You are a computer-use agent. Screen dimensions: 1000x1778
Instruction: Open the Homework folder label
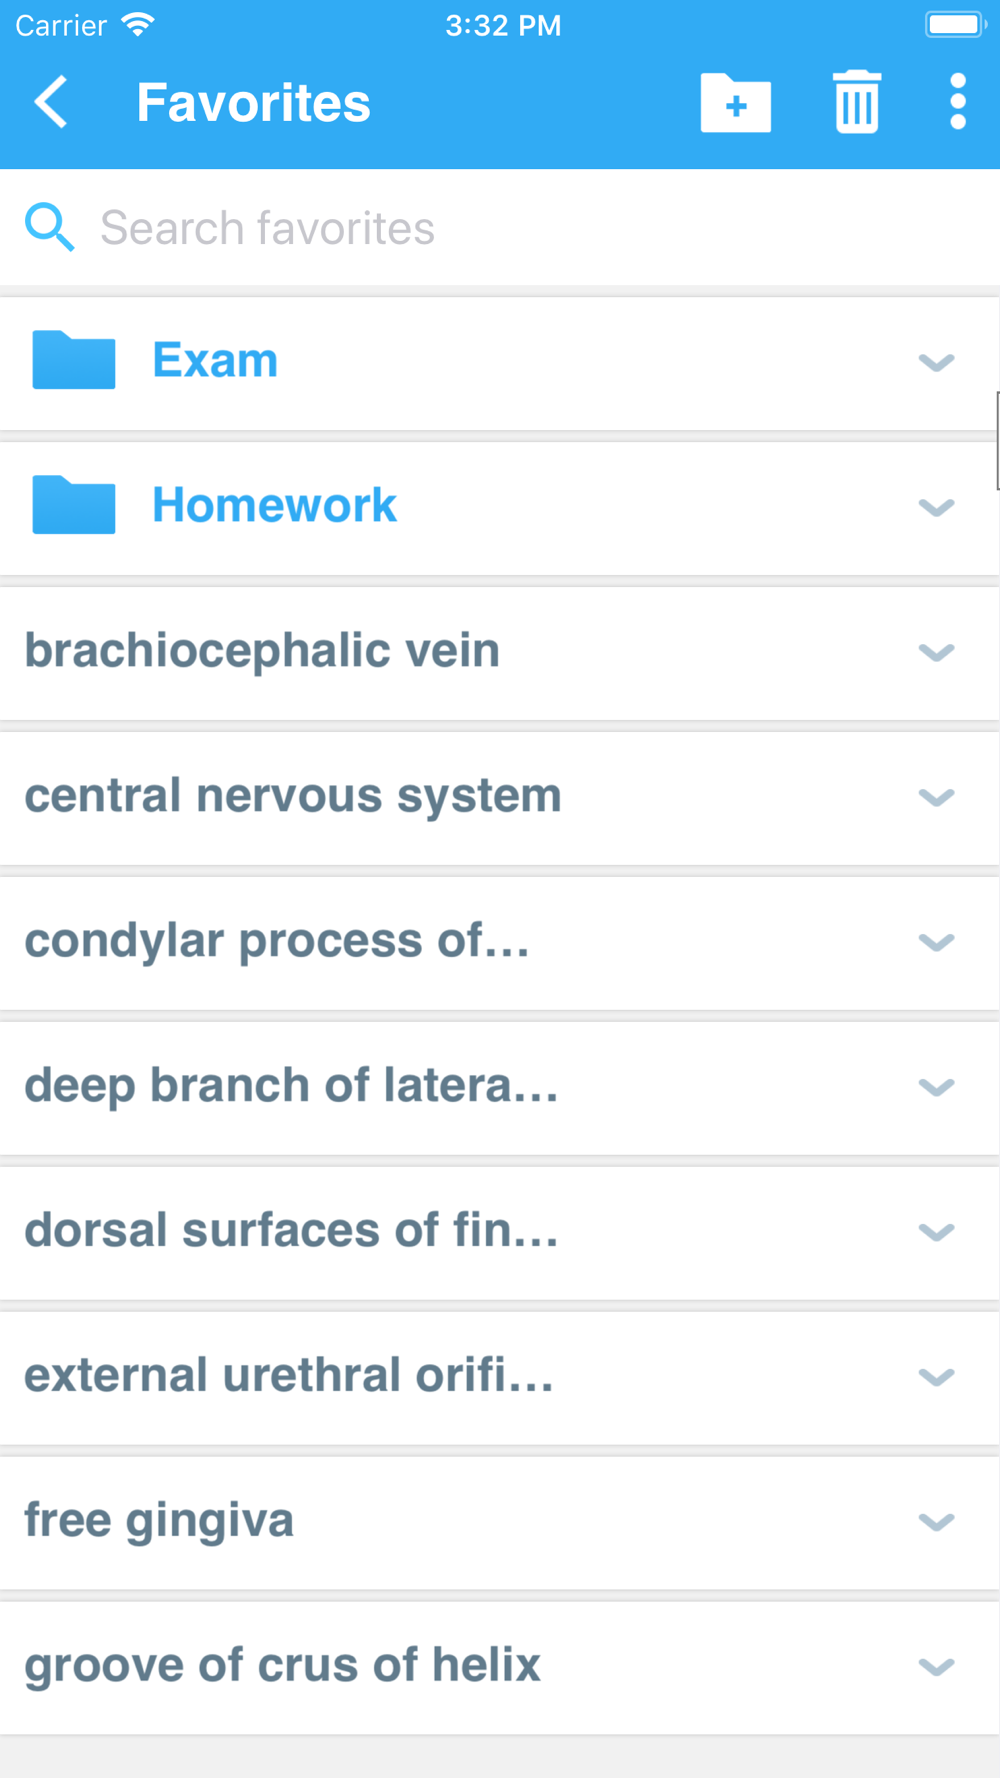point(274,505)
